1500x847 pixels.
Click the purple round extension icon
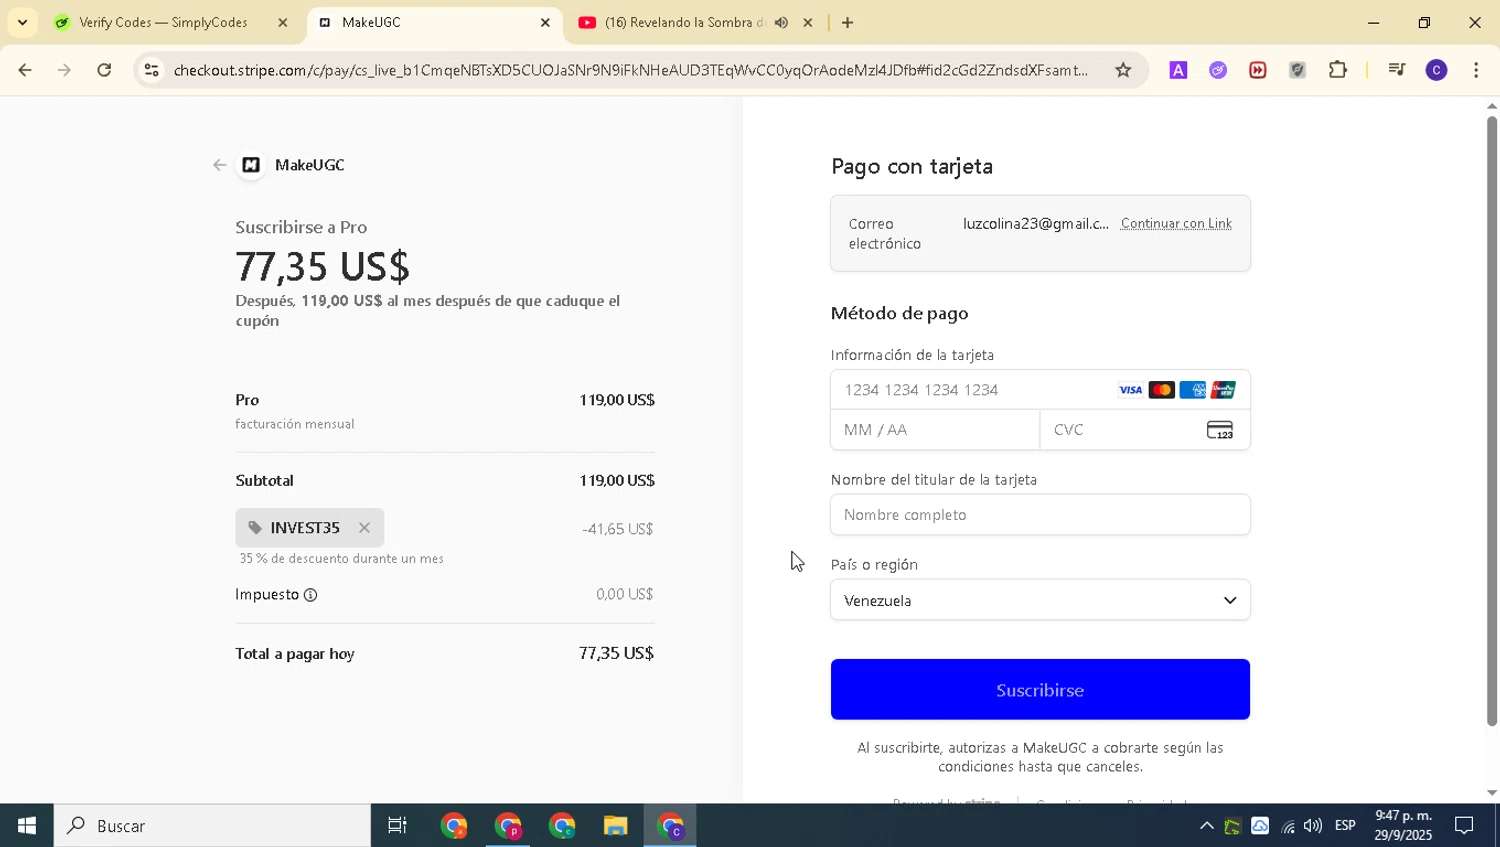(1218, 70)
